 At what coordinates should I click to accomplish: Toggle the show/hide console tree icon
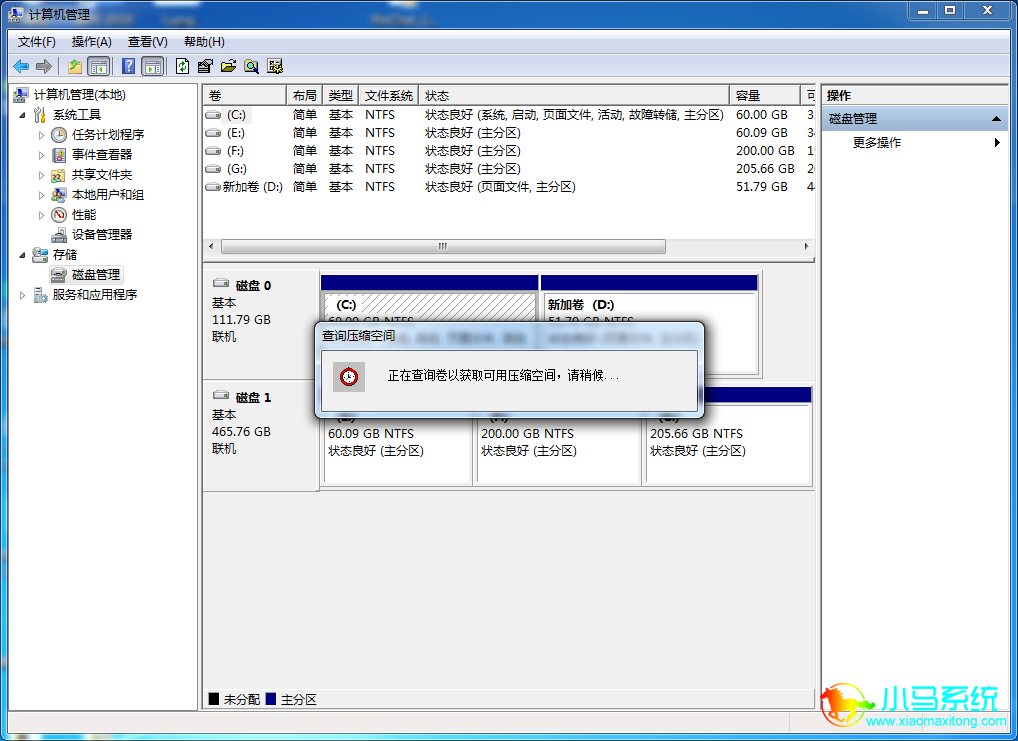(x=98, y=66)
